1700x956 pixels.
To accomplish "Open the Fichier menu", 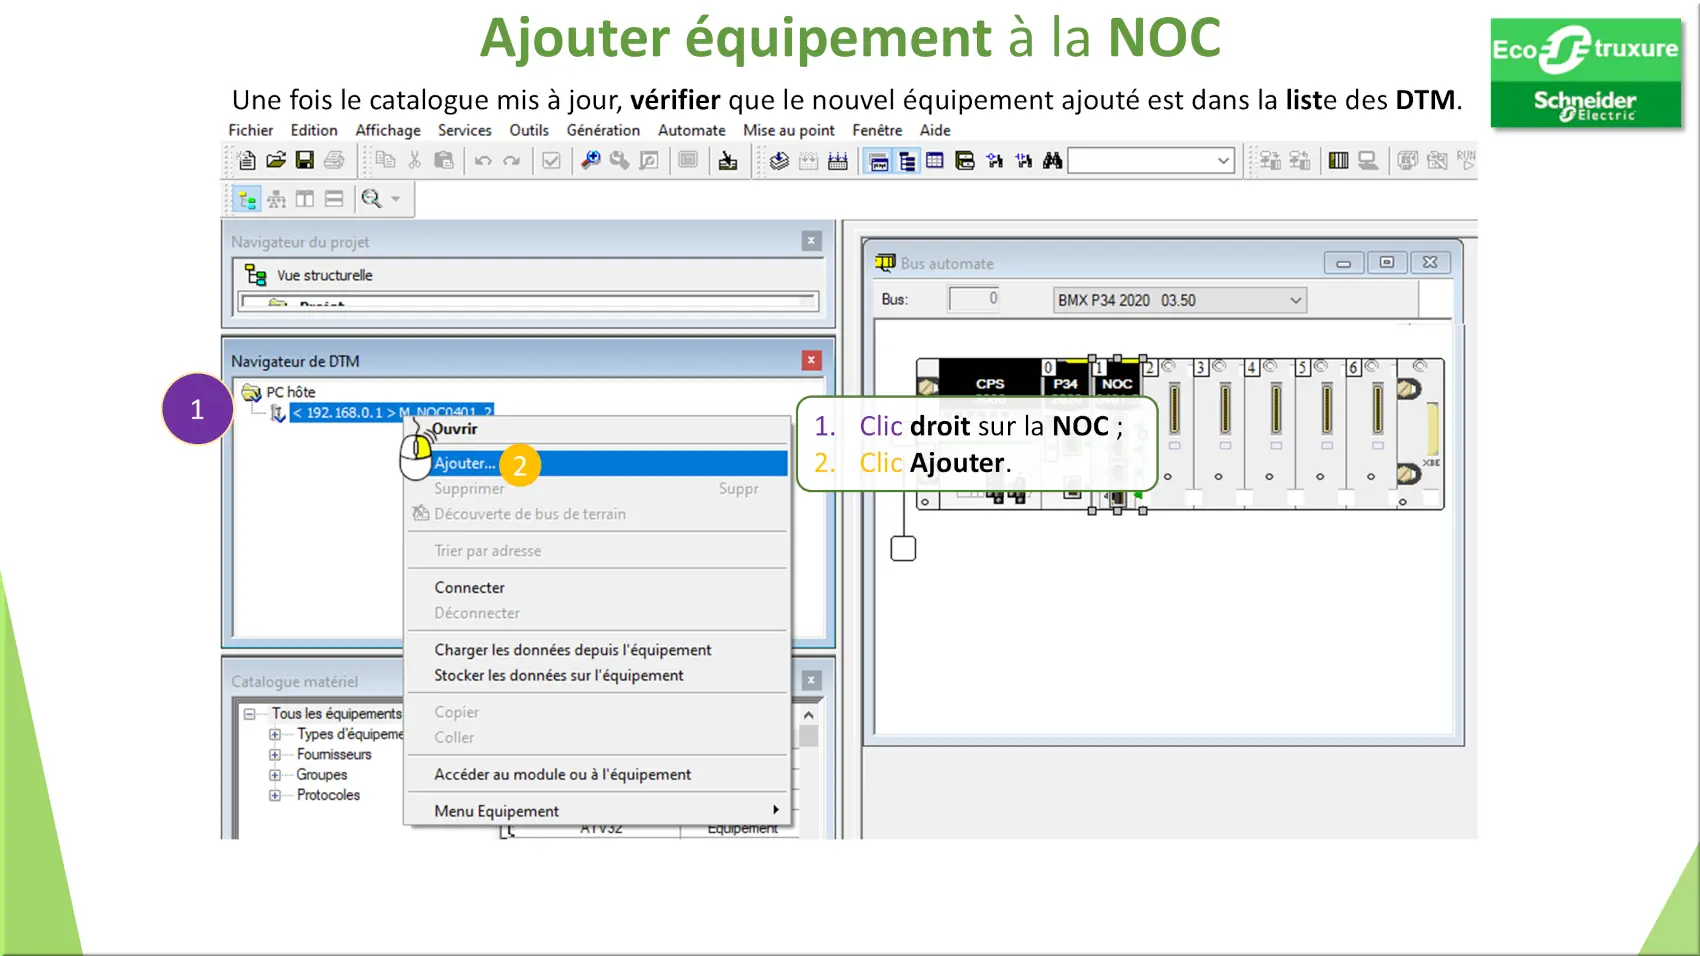I will 250,130.
